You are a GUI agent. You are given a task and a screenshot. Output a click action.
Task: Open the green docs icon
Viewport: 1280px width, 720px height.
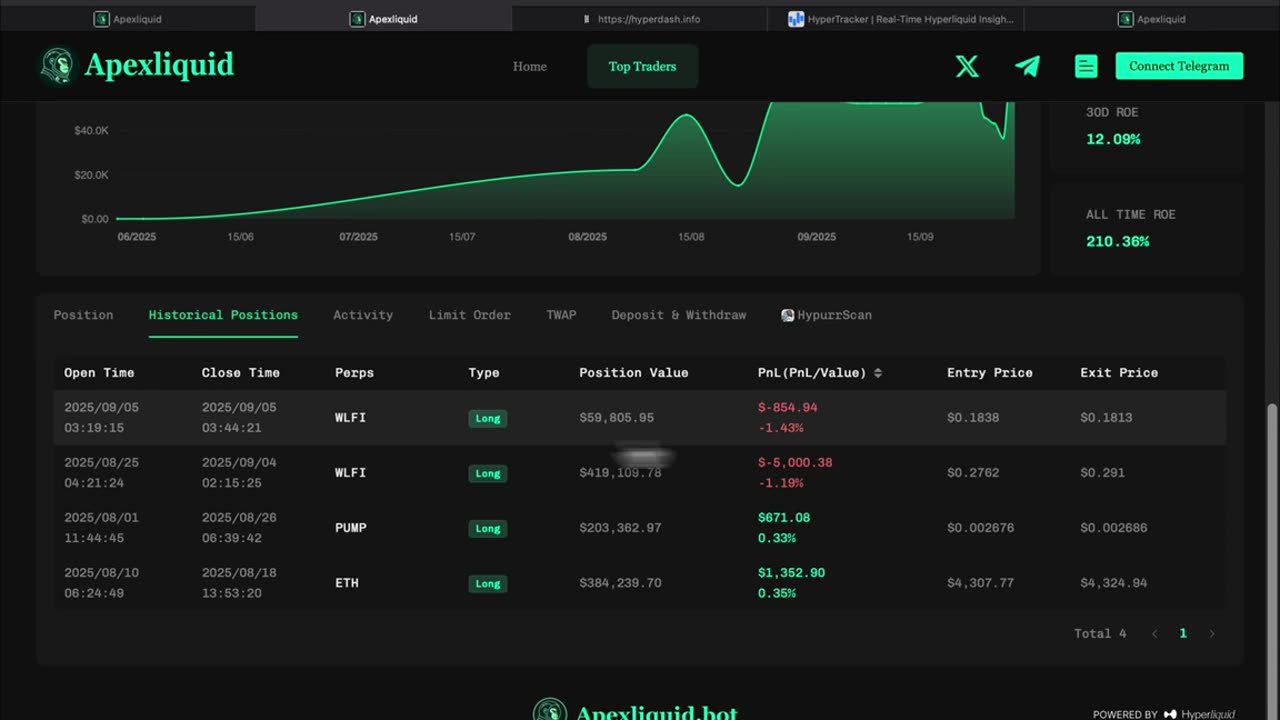tap(1086, 66)
